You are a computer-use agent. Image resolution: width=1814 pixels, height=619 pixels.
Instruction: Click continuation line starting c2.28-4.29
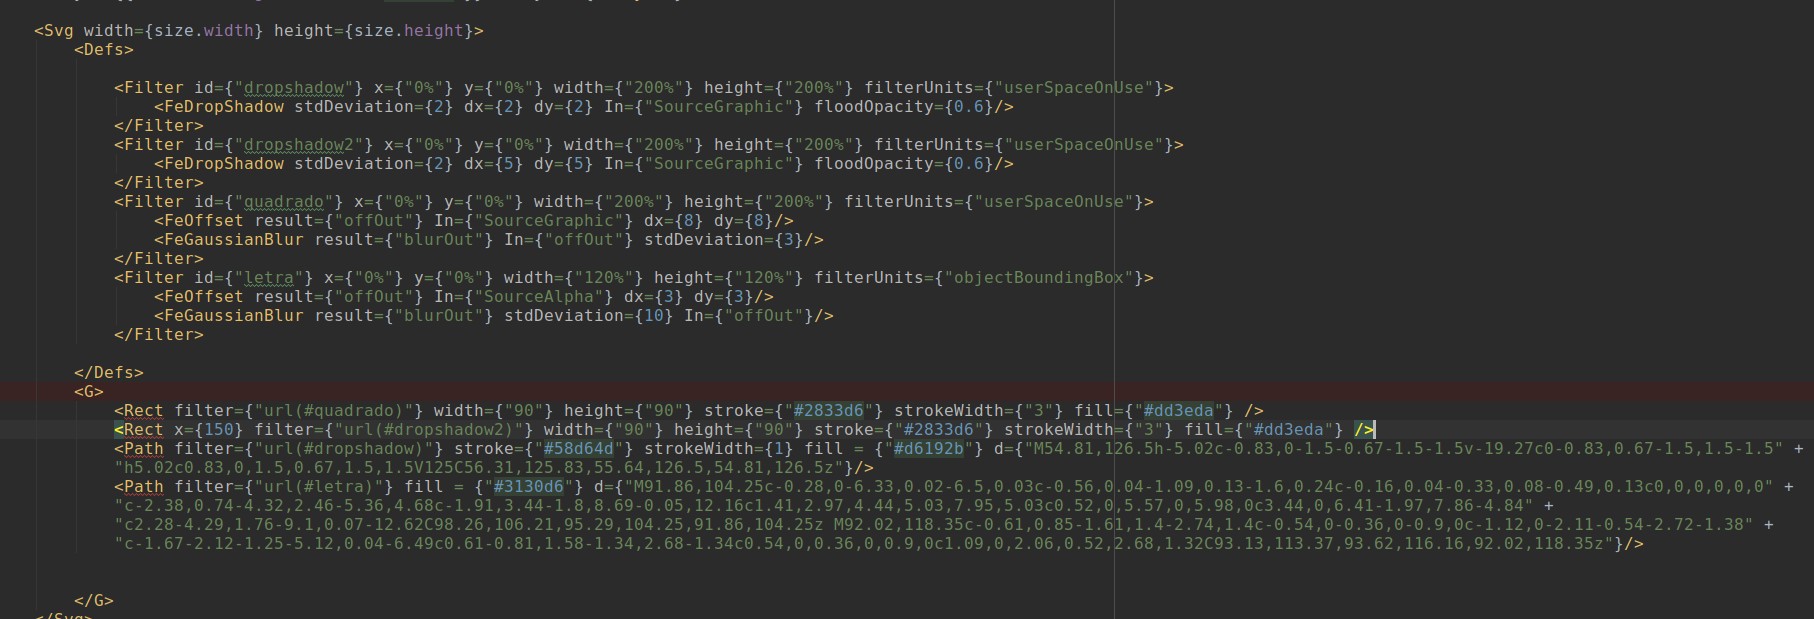[933, 525]
